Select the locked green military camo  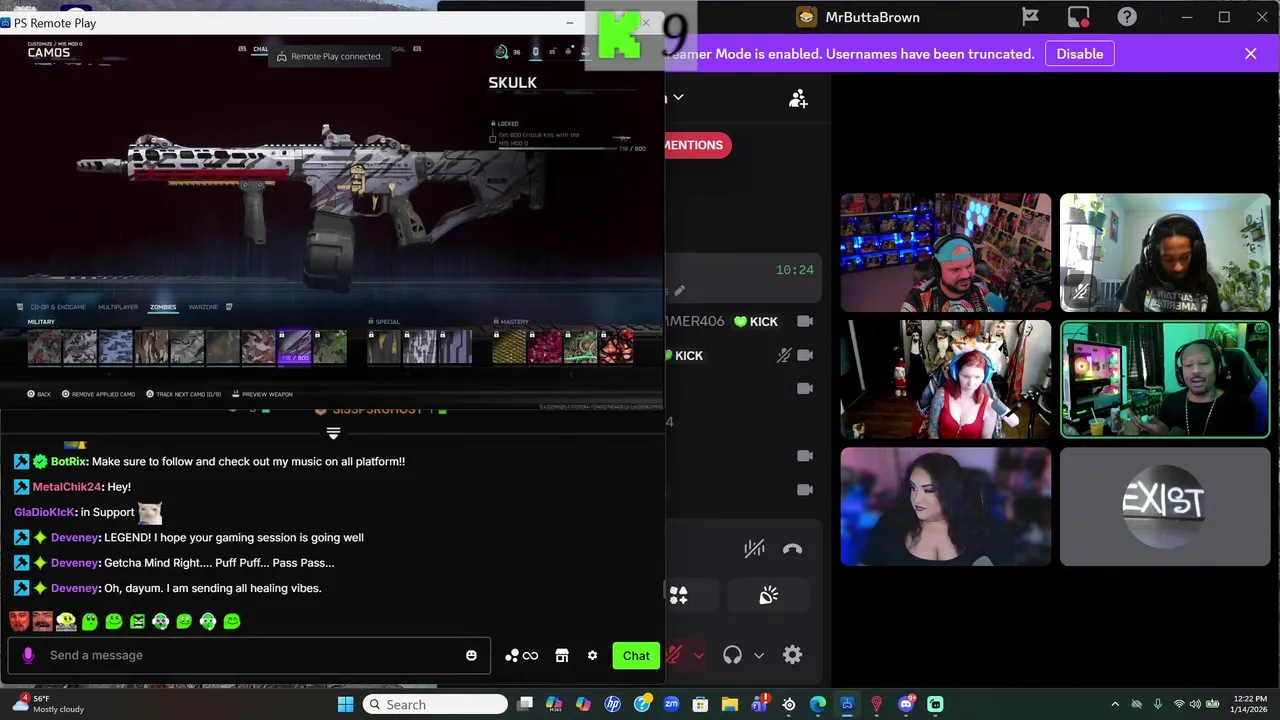point(330,346)
